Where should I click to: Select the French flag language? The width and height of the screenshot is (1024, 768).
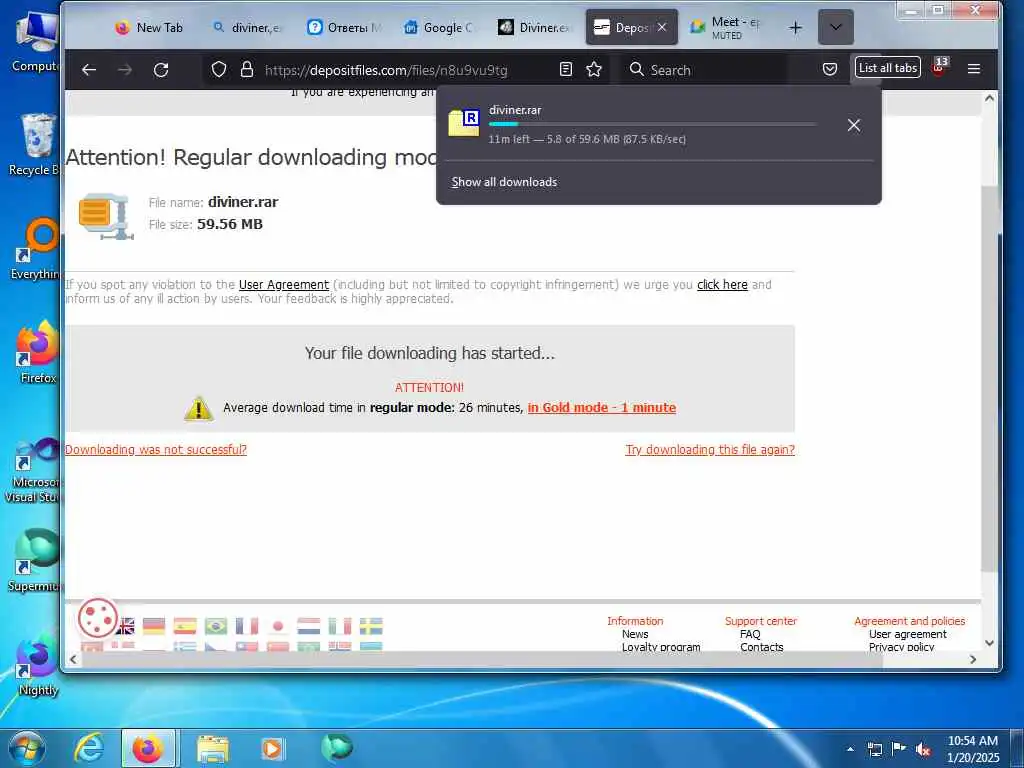tap(247, 626)
